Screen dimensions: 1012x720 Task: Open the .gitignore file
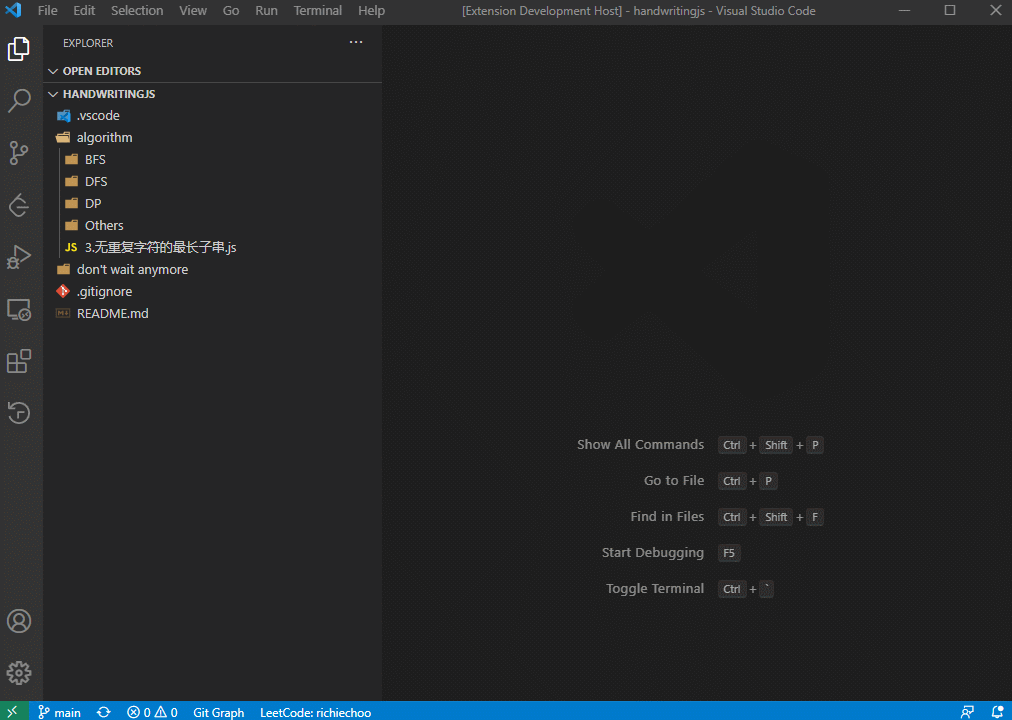tap(213, 291)
